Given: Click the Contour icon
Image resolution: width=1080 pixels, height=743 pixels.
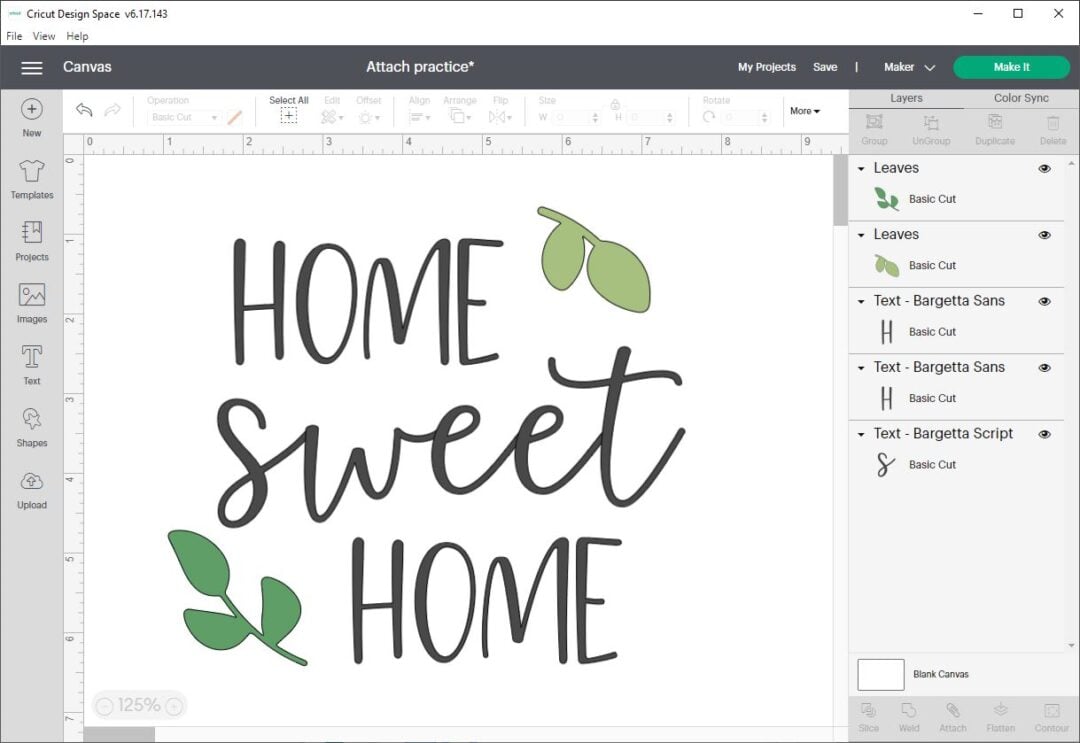Looking at the screenshot, I should [x=1052, y=715].
